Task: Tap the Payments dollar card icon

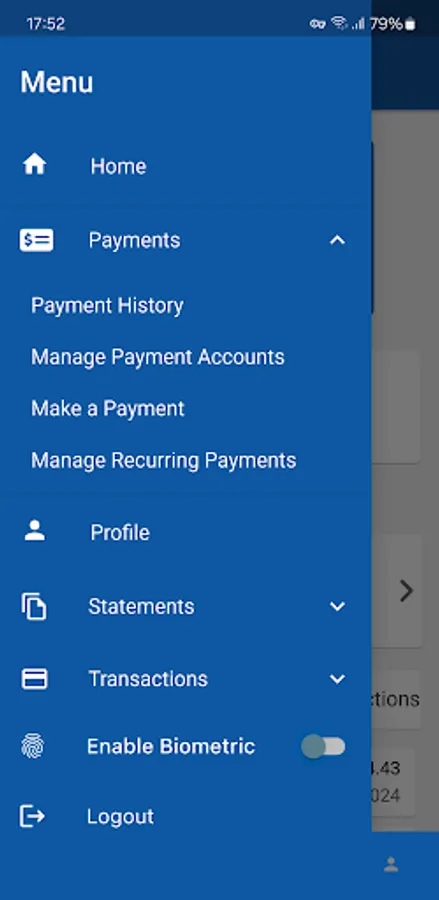Action: point(36,240)
